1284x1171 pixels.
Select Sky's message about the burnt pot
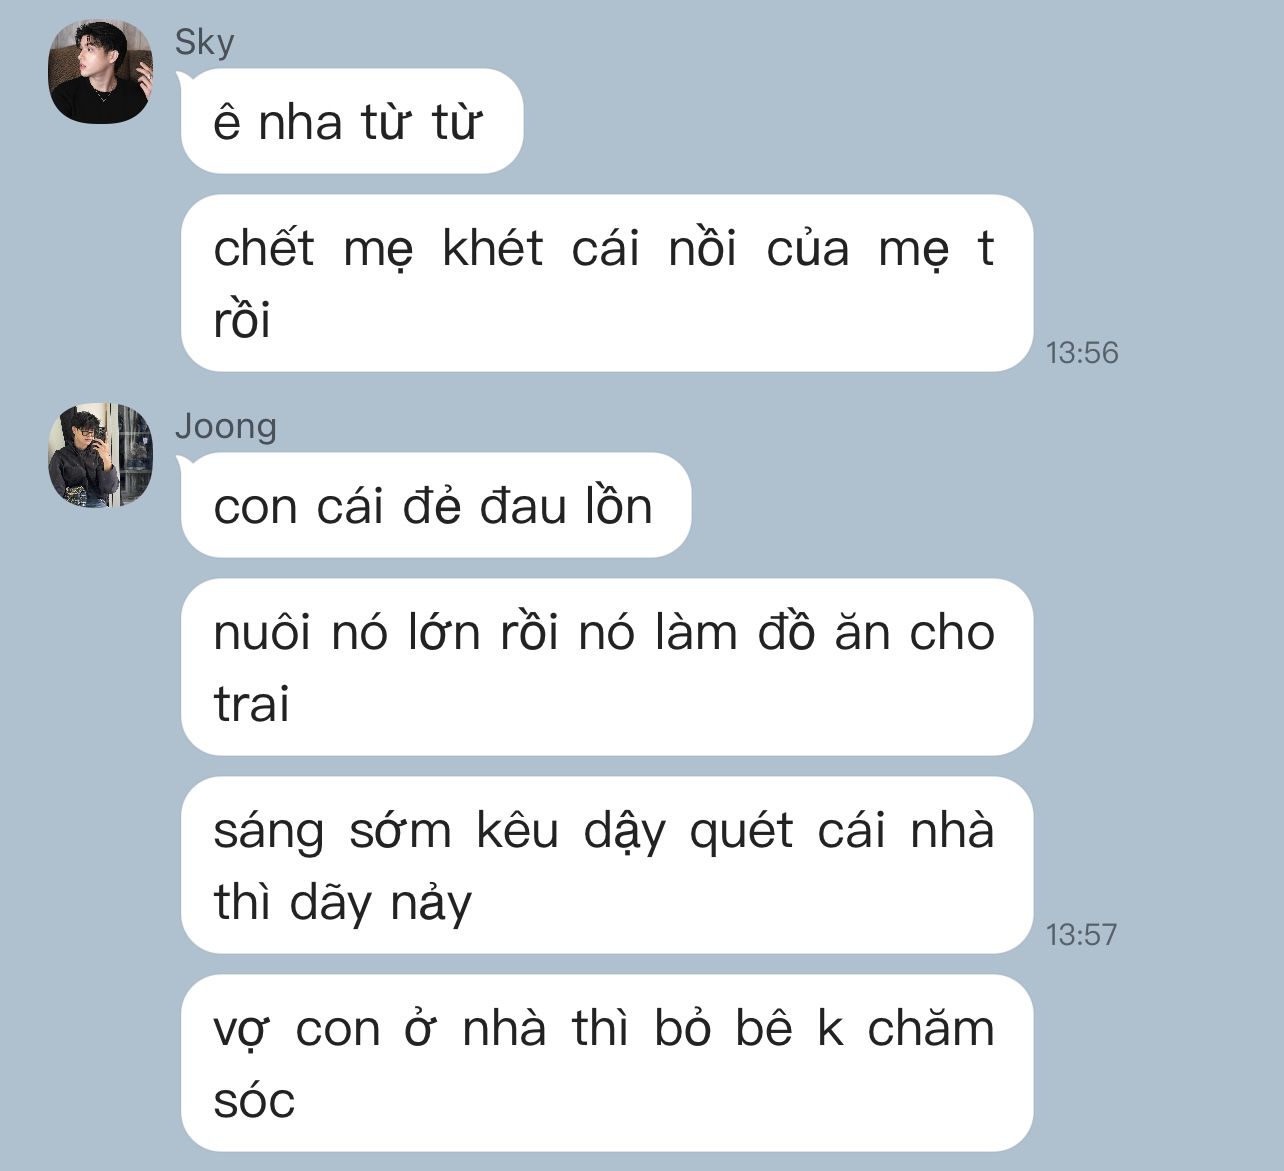click(607, 283)
